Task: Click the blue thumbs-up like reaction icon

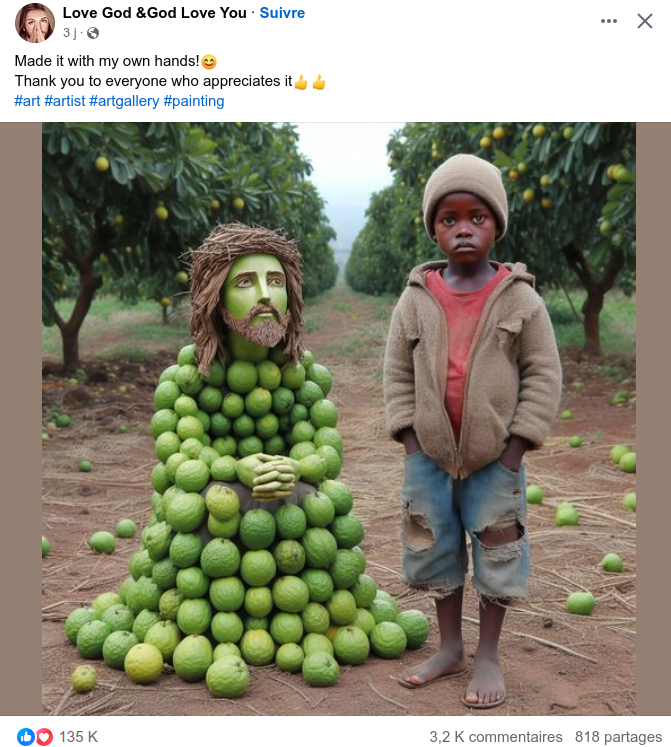Action: pos(26,737)
